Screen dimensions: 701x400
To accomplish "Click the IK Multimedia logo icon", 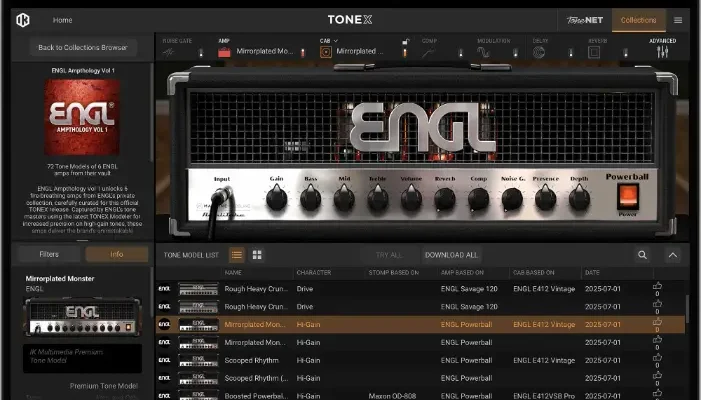I will point(23,20).
